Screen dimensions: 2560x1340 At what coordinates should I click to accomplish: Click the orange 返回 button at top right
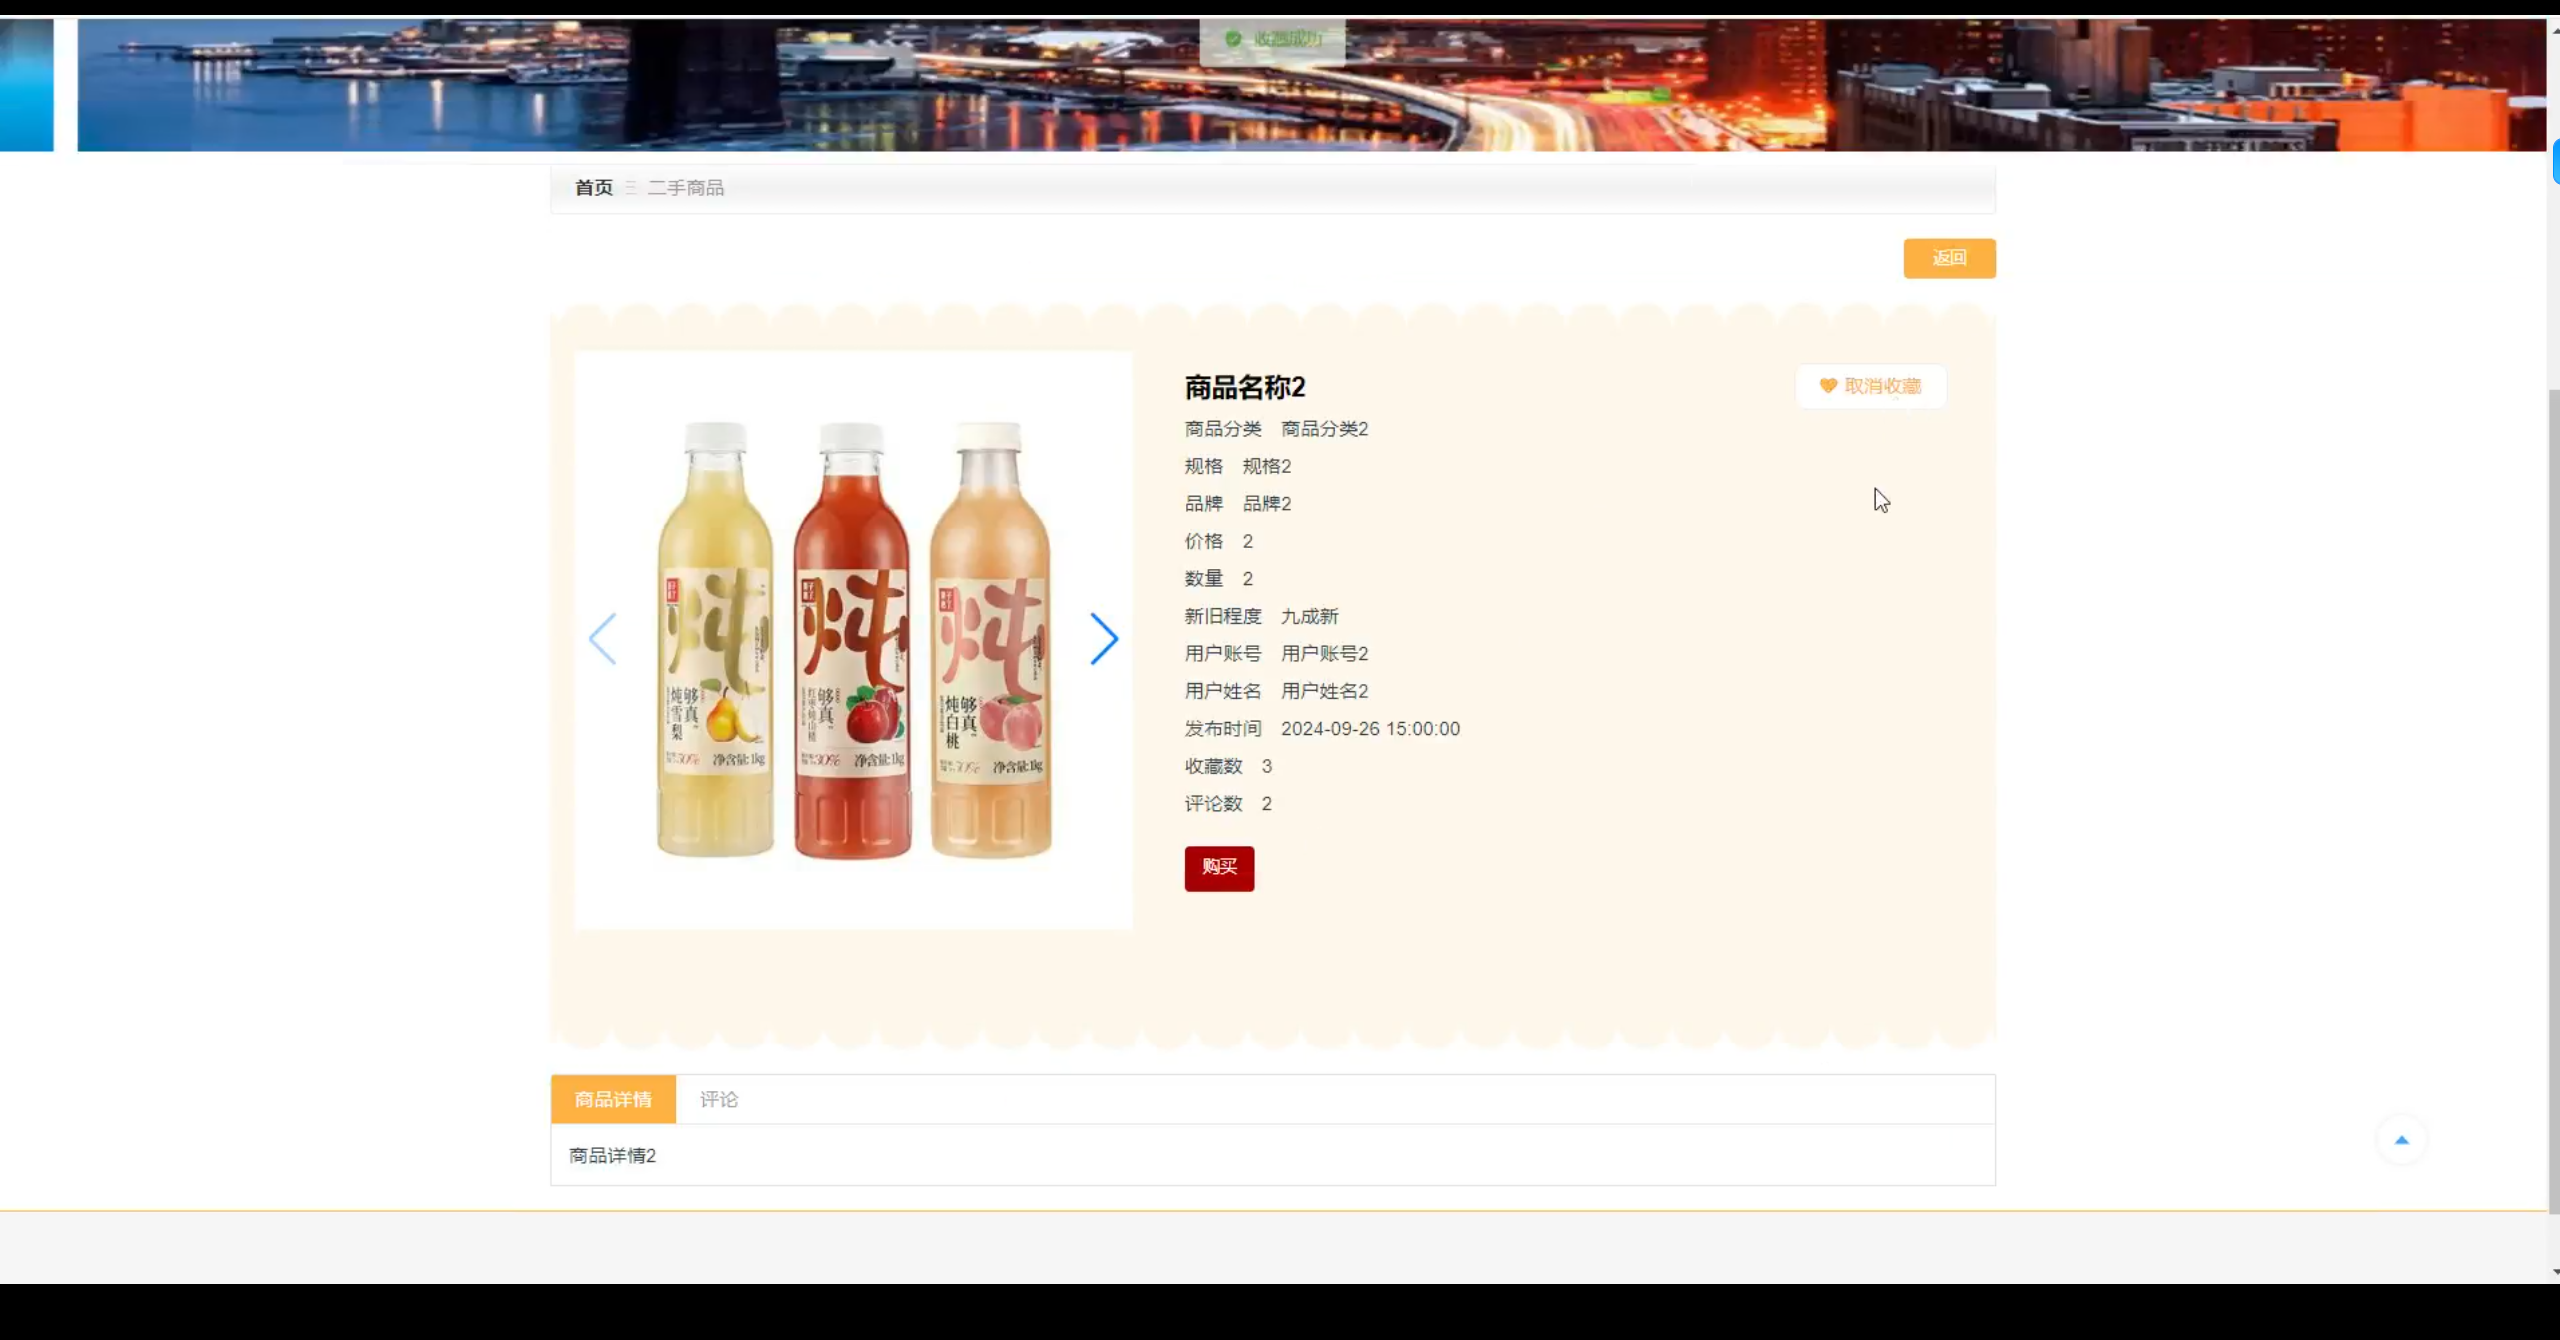(1948, 258)
